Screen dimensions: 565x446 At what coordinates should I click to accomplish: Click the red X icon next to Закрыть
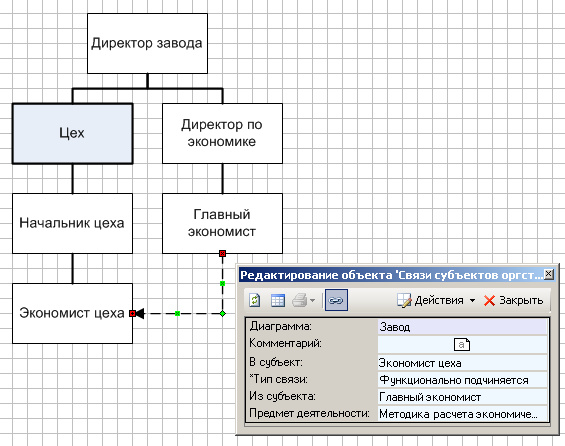(489, 300)
